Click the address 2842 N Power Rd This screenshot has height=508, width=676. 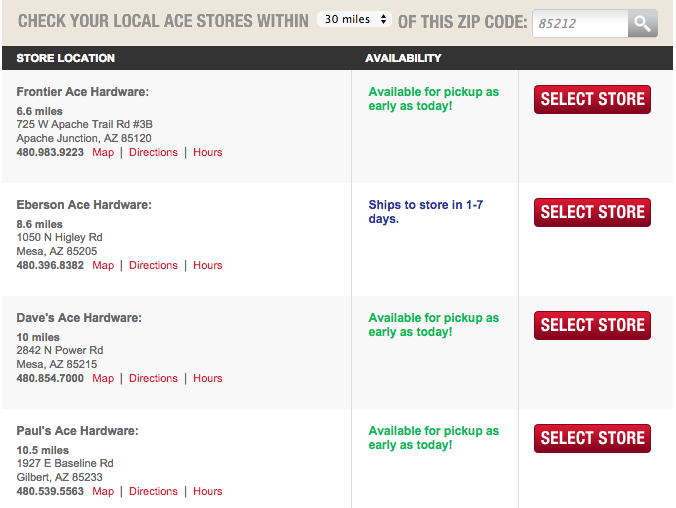click(60, 350)
